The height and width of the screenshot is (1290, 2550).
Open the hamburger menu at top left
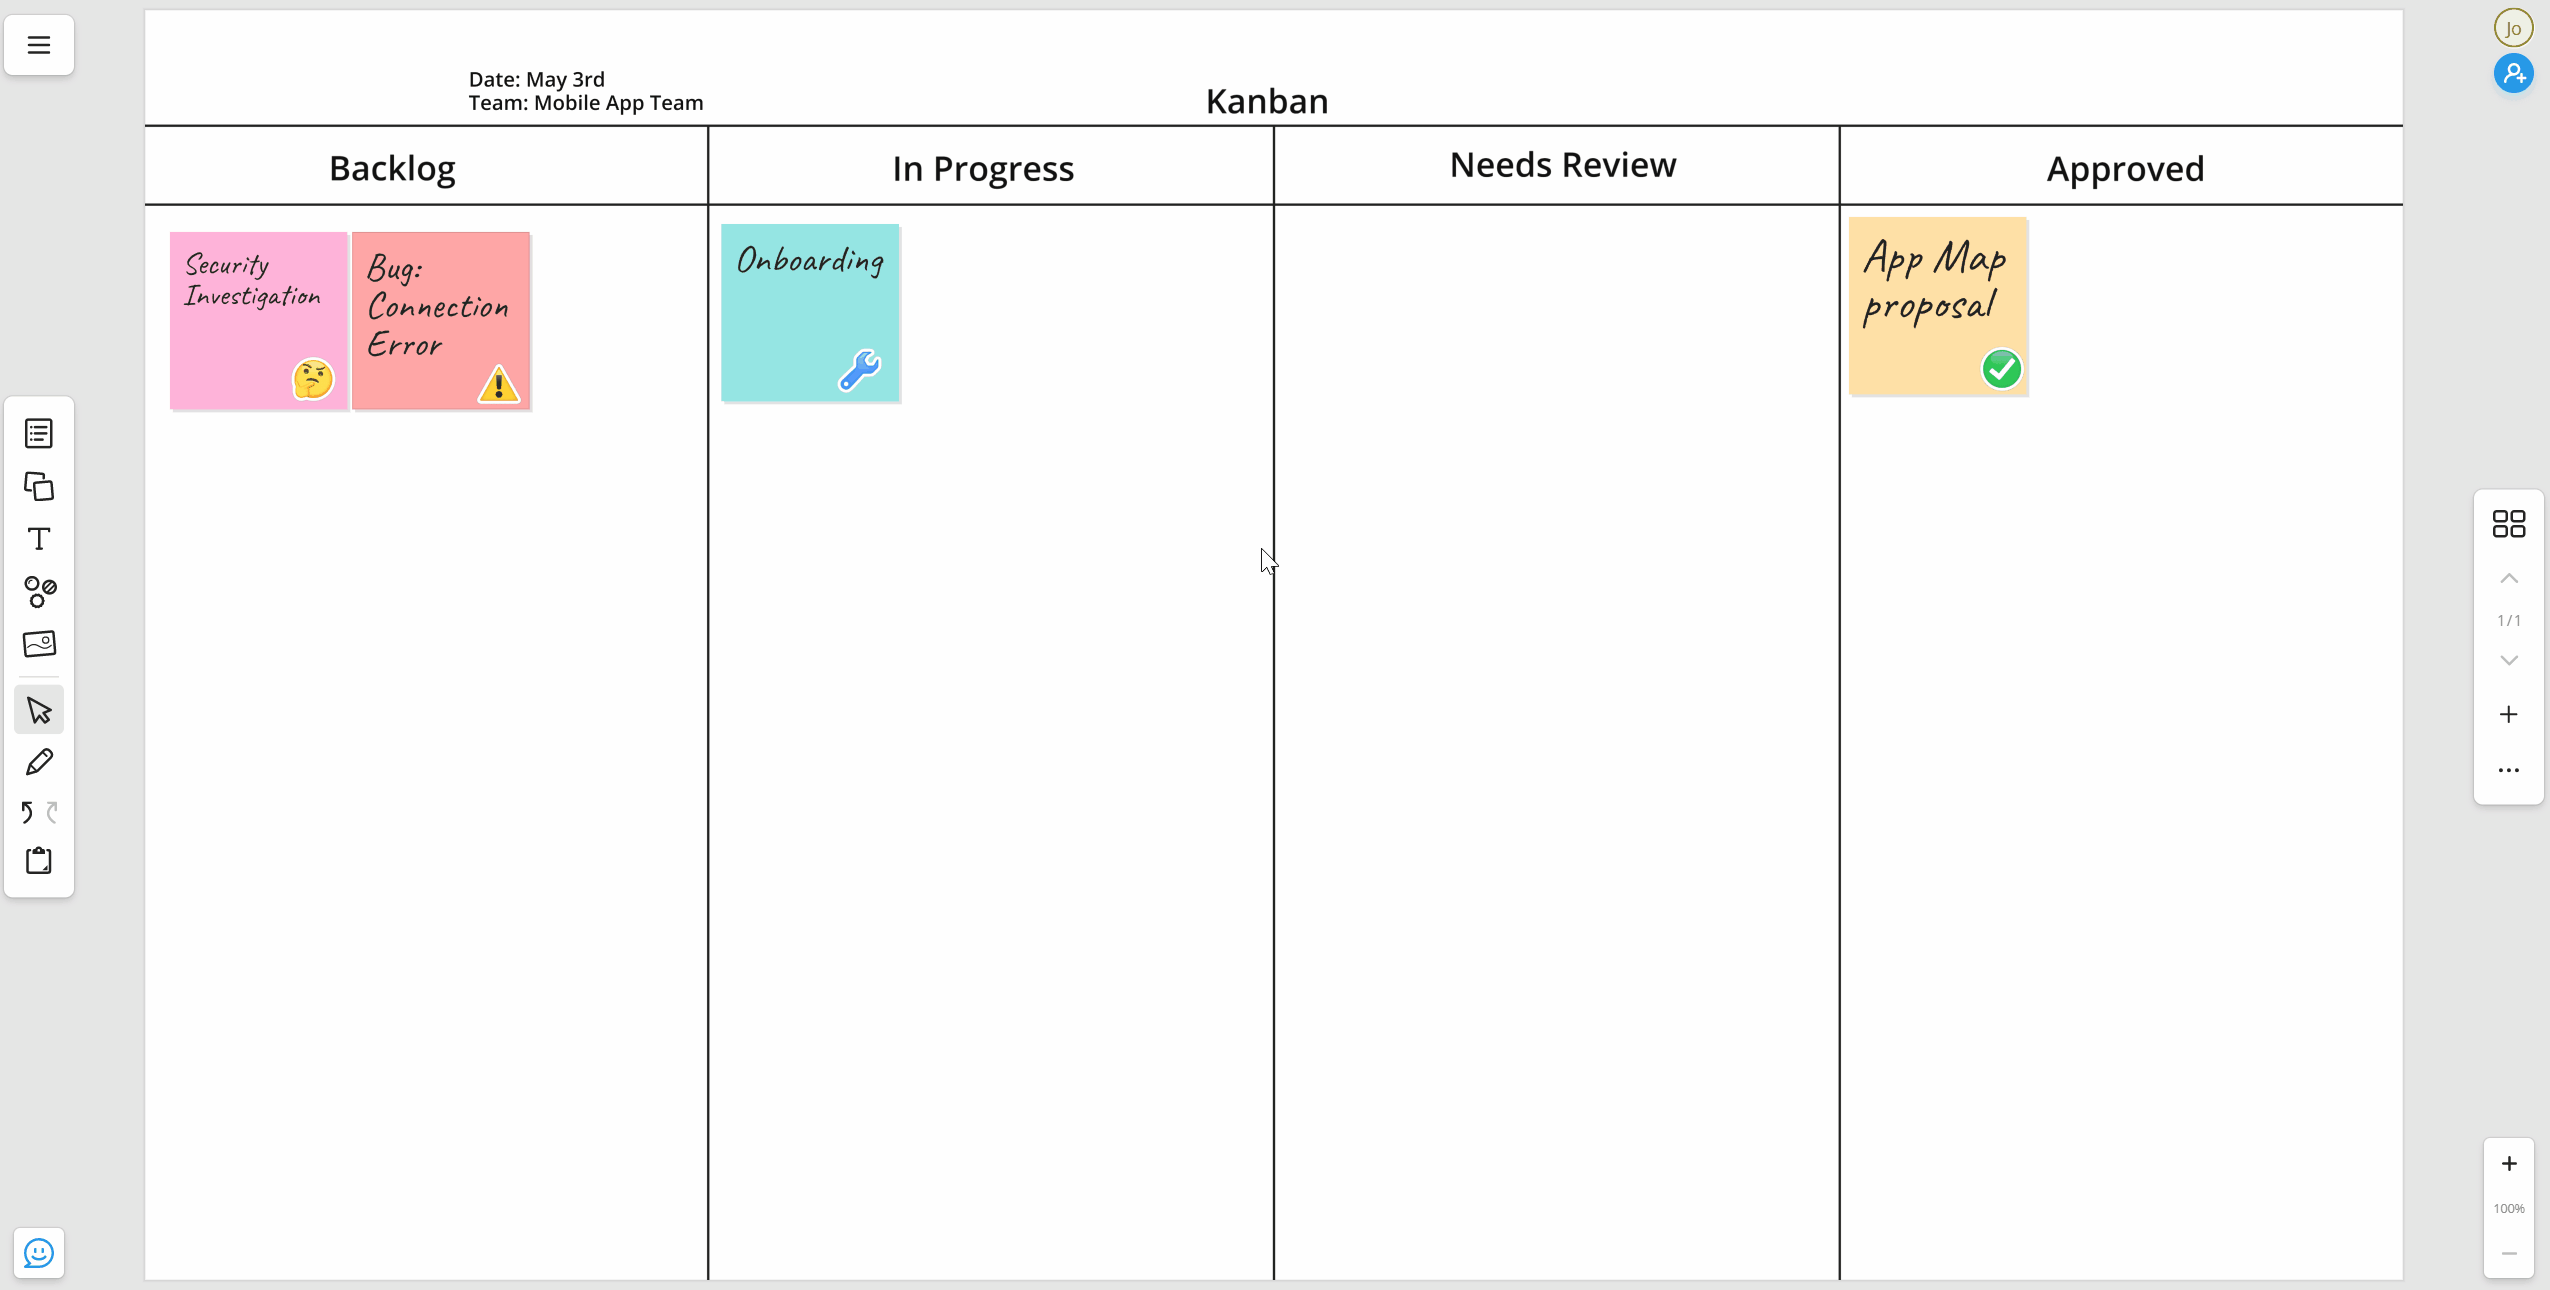coord(39,44)
